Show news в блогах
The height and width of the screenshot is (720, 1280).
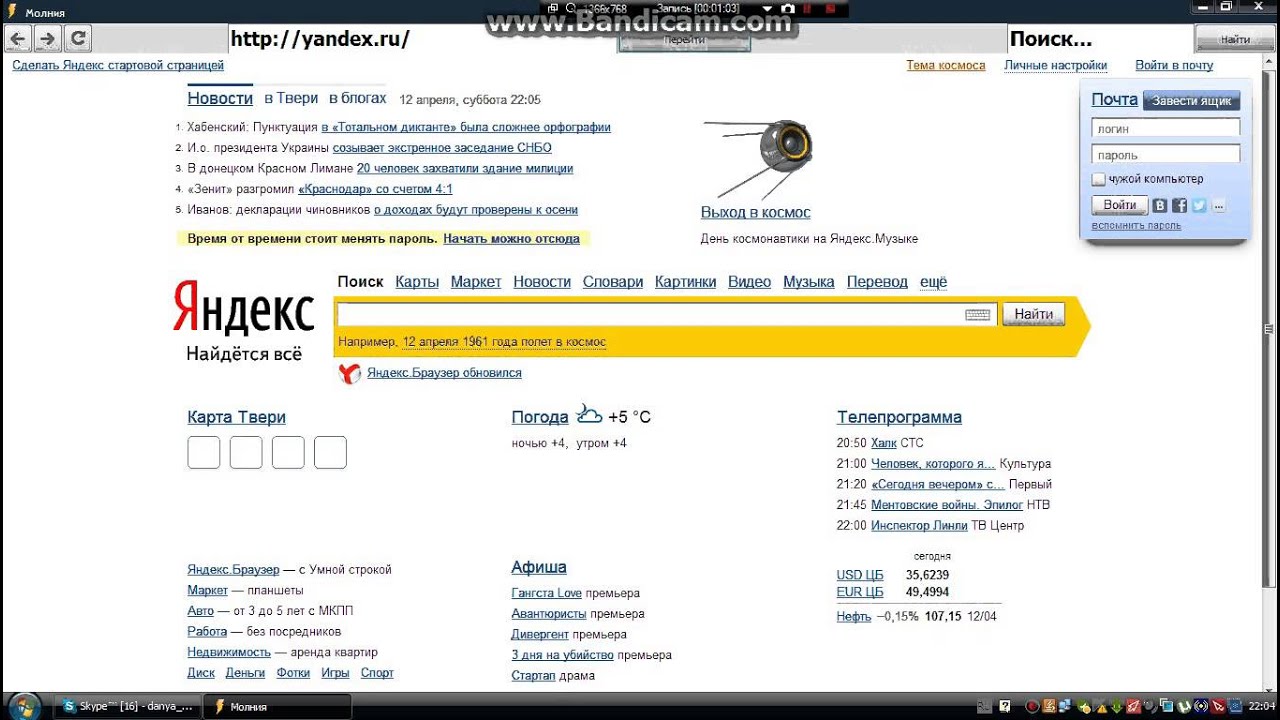tap(358, 98)
